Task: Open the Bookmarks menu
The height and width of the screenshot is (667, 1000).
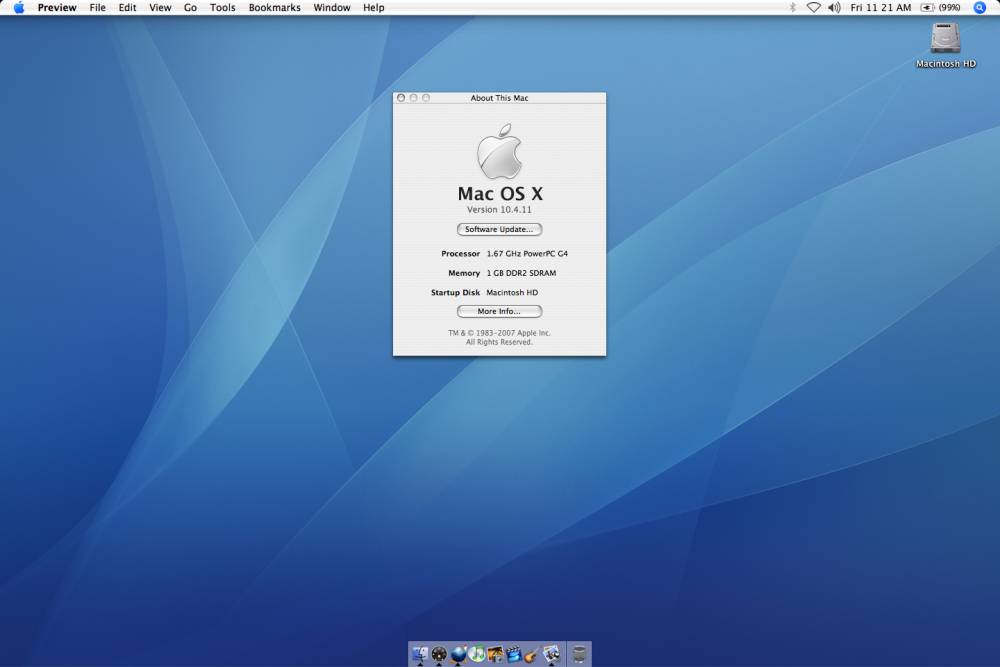Action: click(x=274, y=8)
